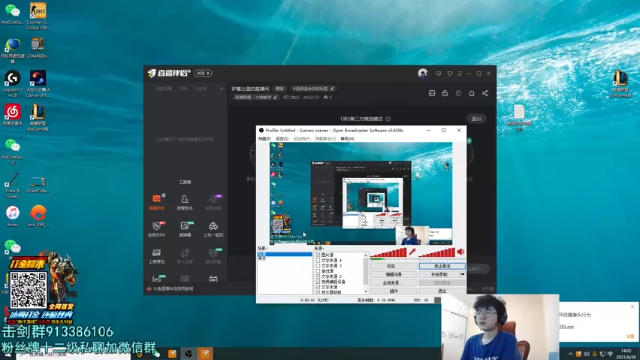640x360 pixels.
Task: Click the sources list scroll-down arrow
Action: click(366, 291)
